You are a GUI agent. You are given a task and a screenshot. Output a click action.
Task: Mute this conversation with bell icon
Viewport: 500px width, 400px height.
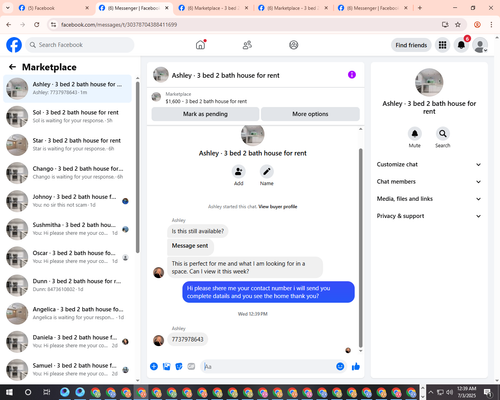415,134
